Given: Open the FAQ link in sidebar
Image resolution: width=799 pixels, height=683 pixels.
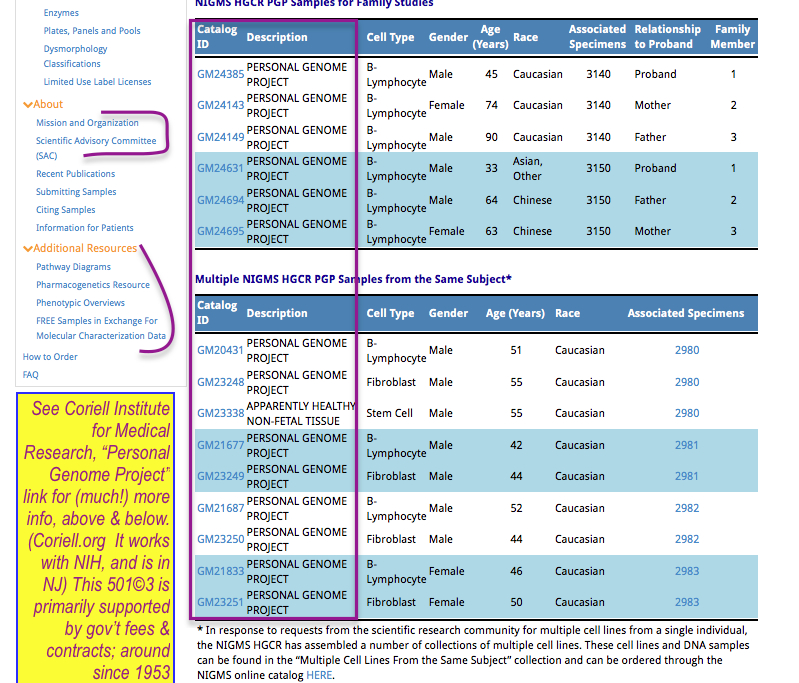Looking at the screenshot, I should (x=31, y=375).
